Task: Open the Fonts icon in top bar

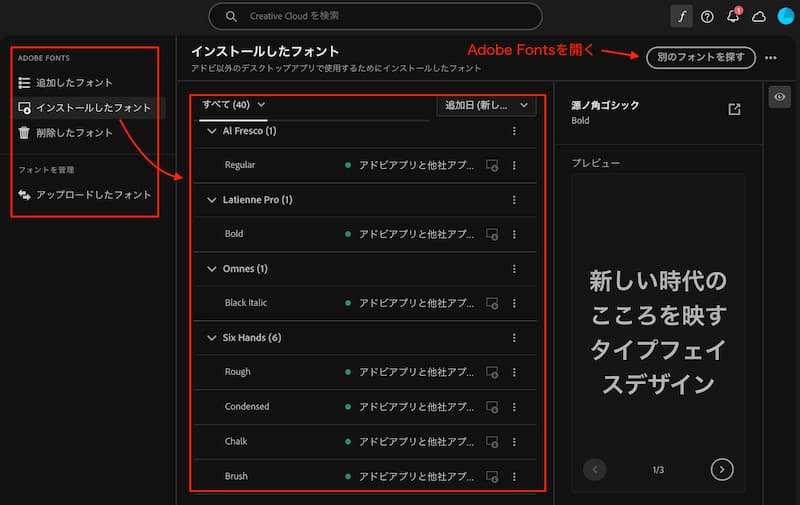Action: pyautogui.click(x=681, y=16)
